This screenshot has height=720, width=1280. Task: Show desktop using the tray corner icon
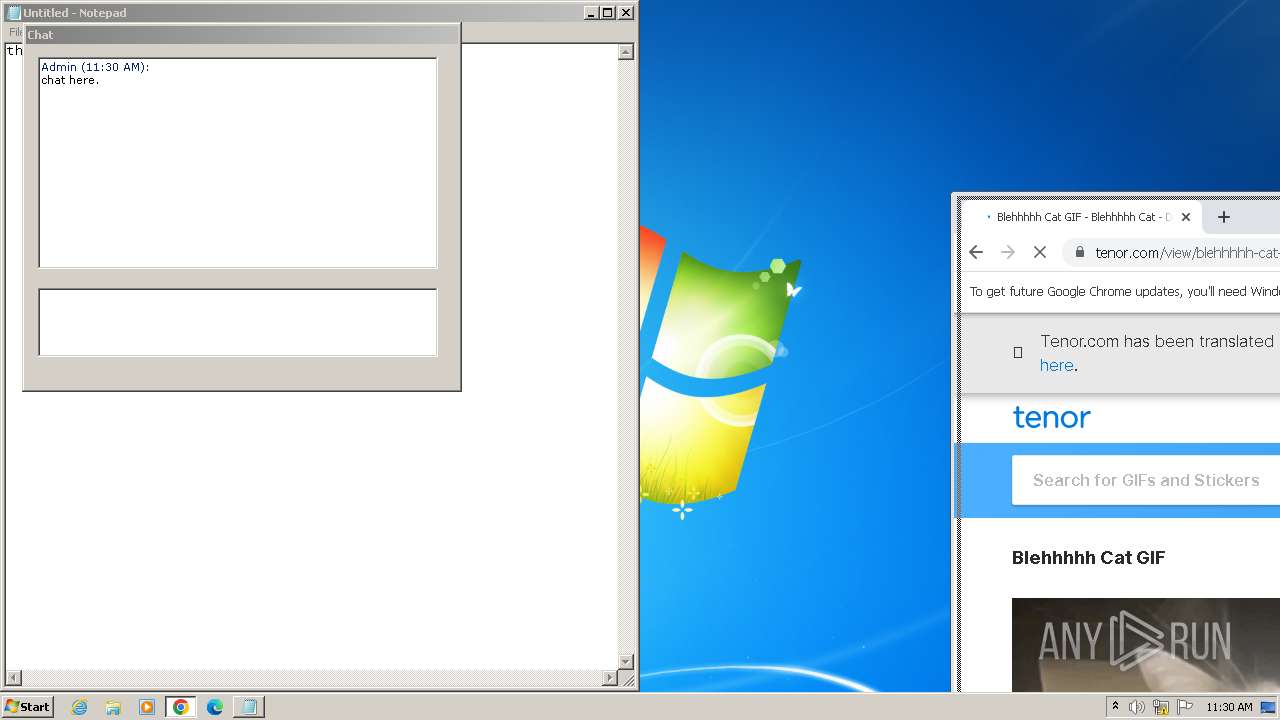coord(1268,707)
